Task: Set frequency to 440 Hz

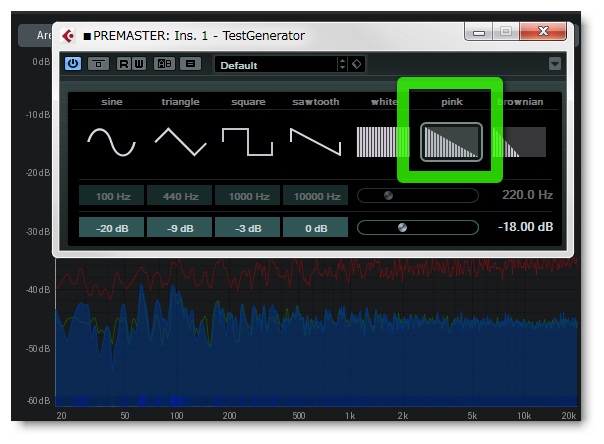Action: pos(180,196)
